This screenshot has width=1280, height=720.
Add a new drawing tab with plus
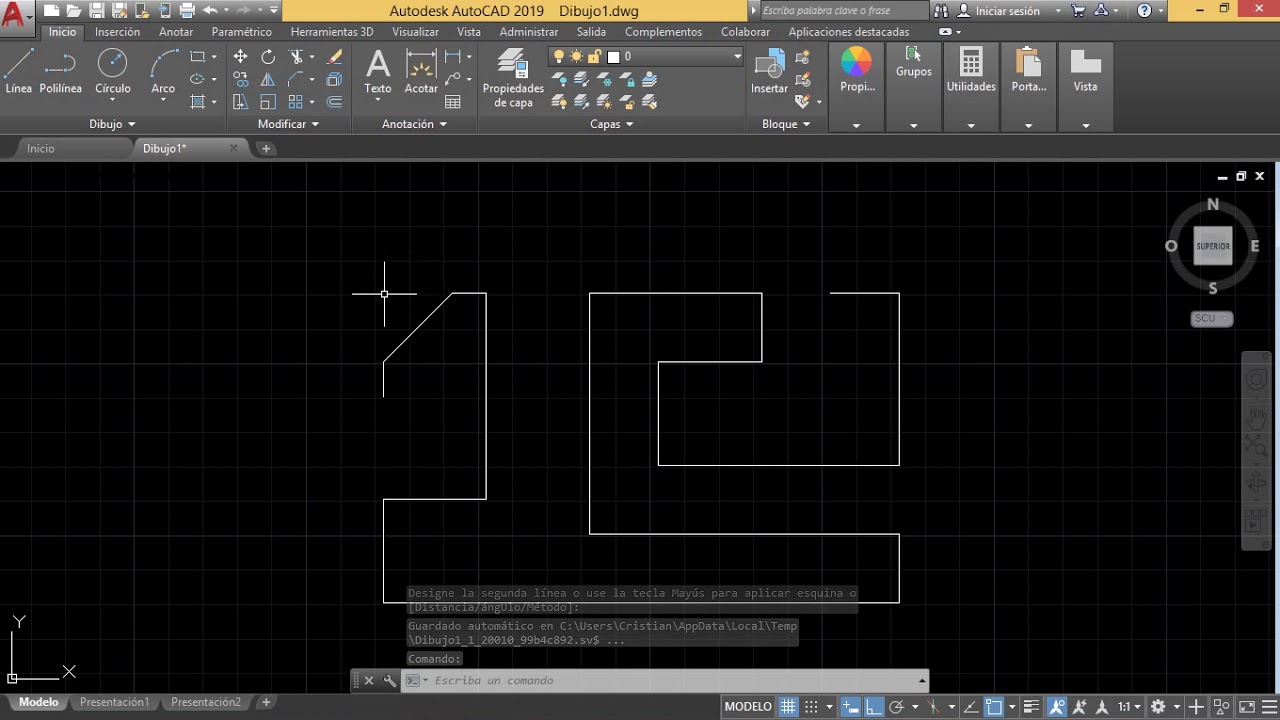[266, 148]
